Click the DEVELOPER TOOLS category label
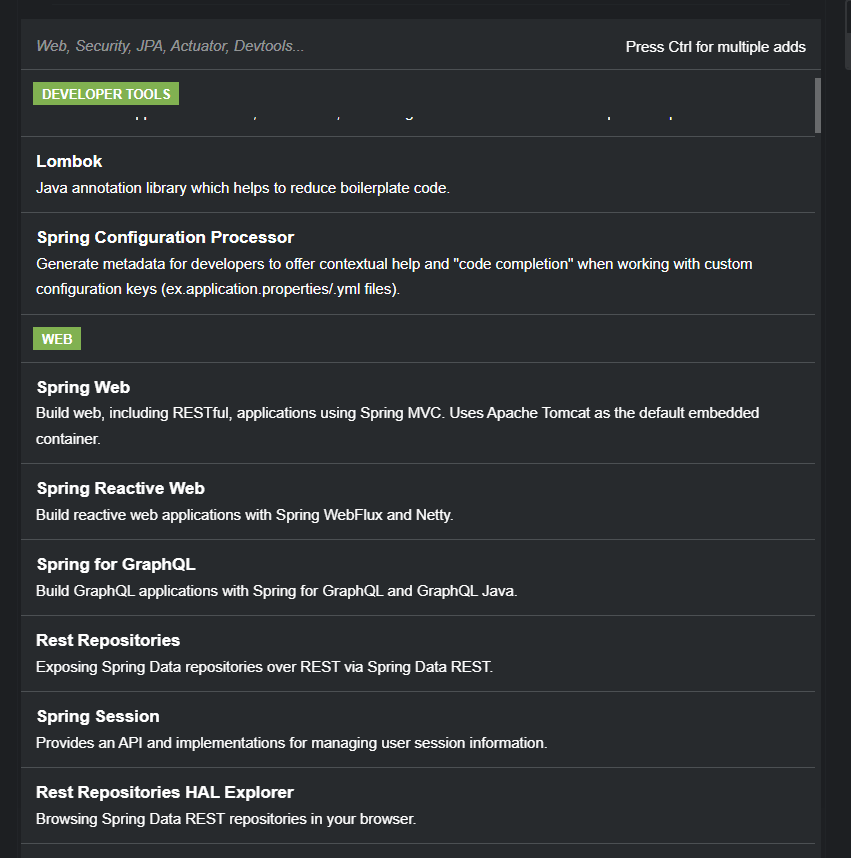 pos(106,94)
